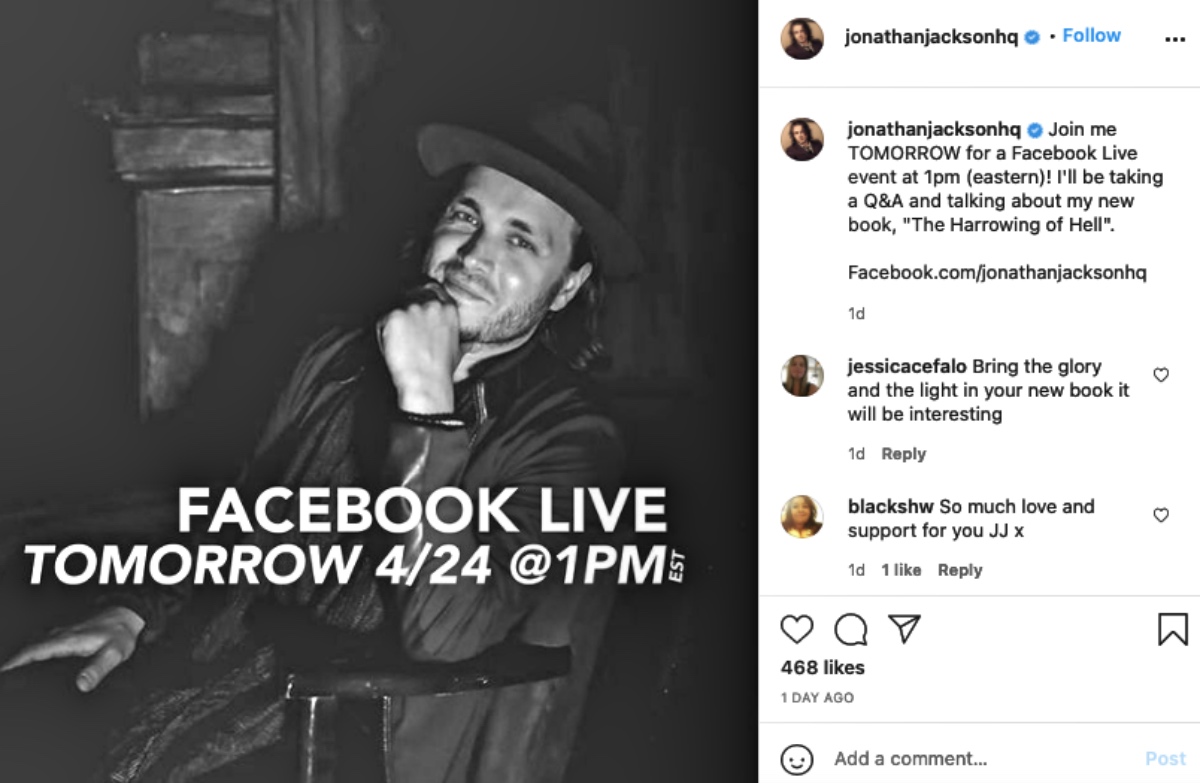Like jessicacefalo's comment

[1161, 375]
